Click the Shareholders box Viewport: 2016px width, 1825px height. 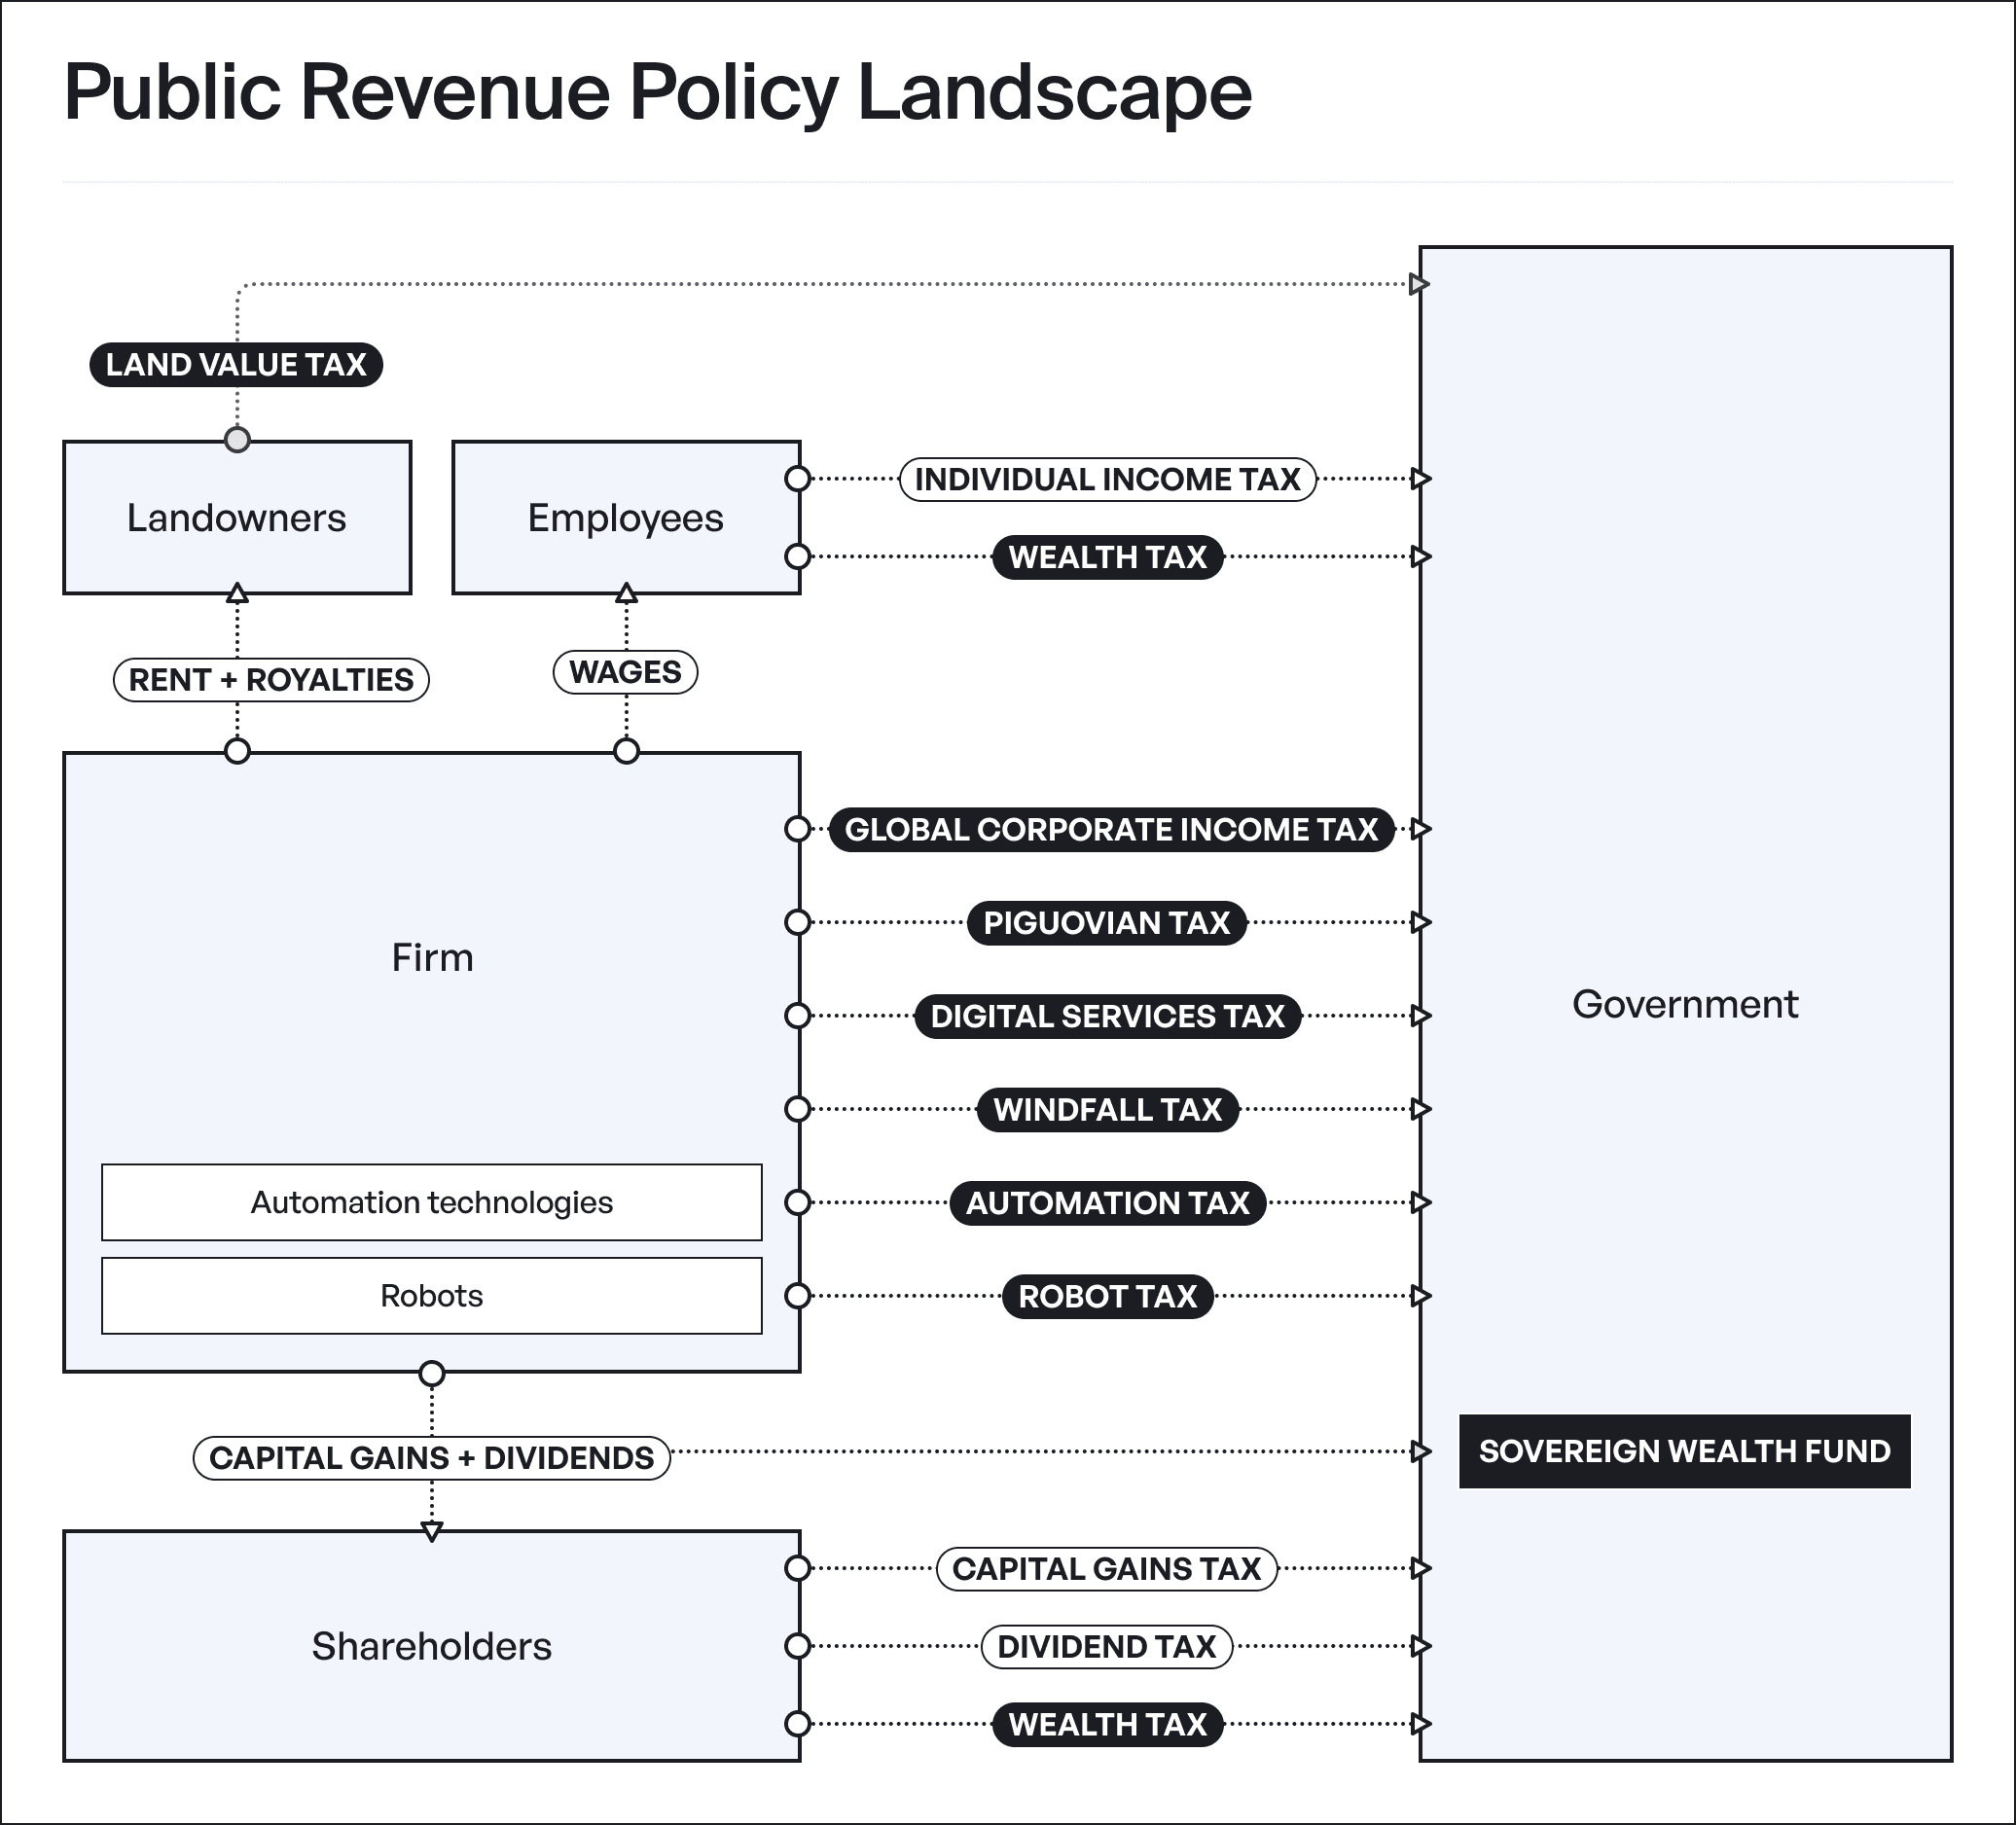(x=431, y=1647)
